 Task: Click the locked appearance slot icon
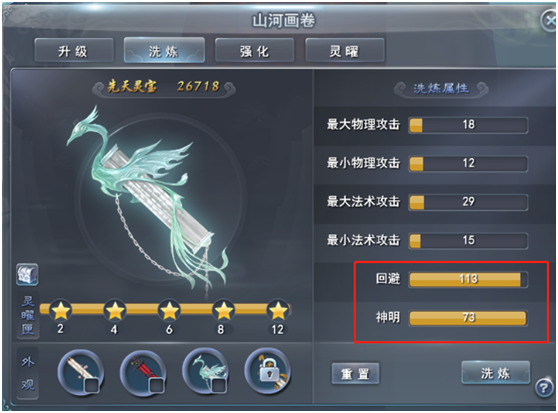pyautogui.click(x=268, y=371)
